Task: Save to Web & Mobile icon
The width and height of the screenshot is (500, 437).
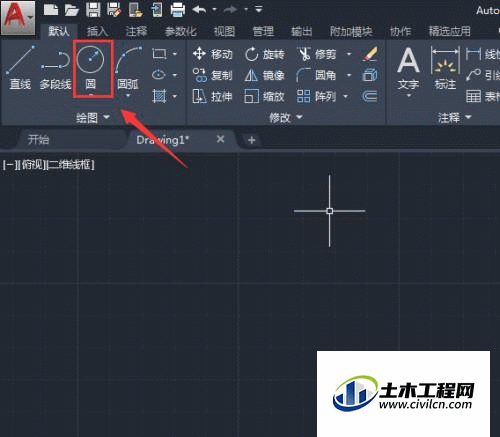Action: coord(156,9)
